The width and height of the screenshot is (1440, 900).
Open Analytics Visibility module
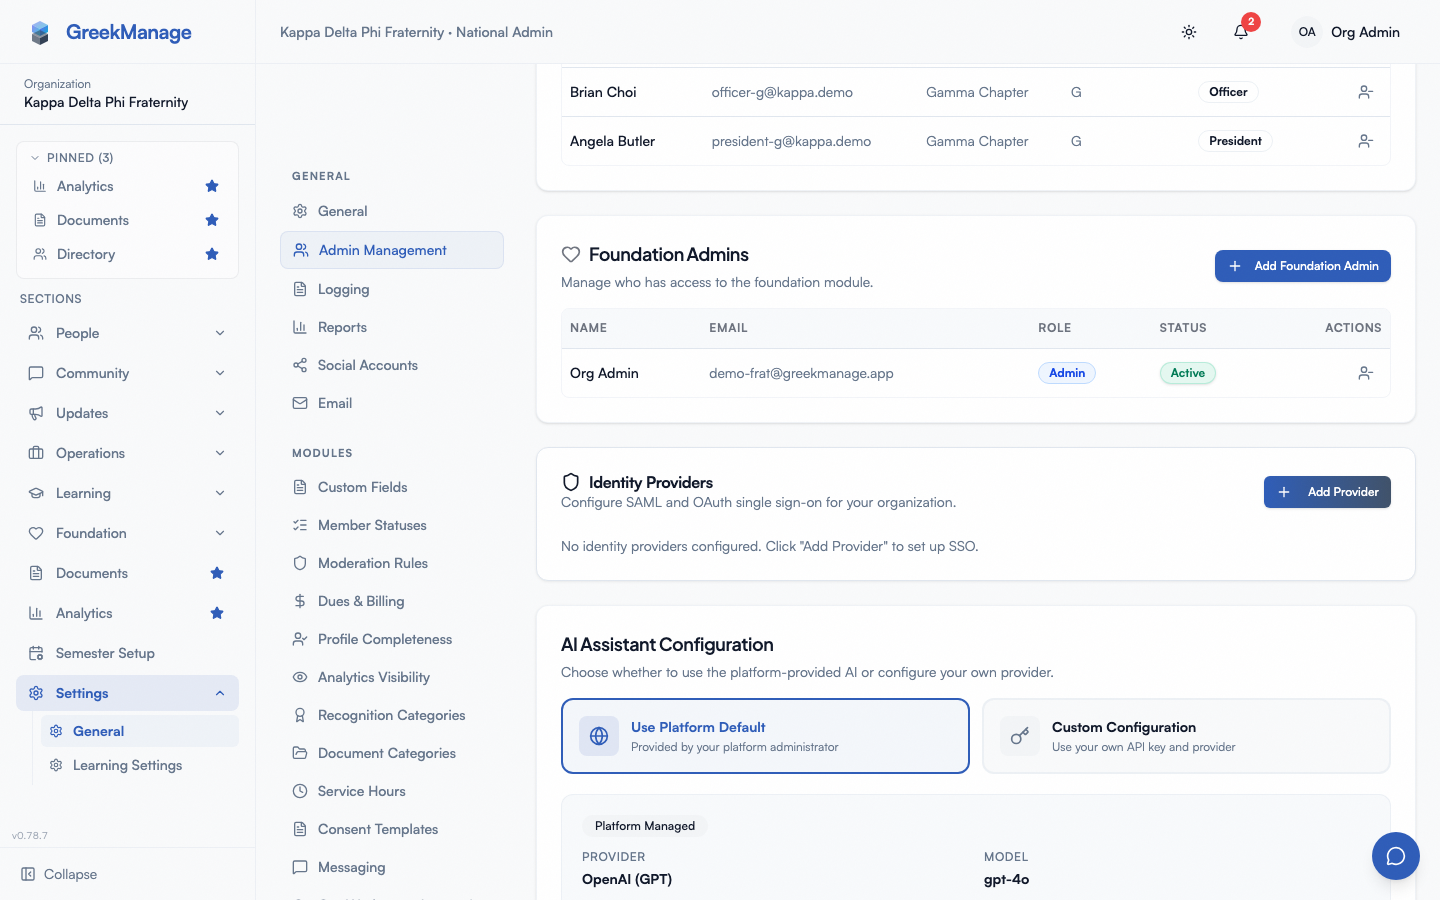pos(392,677)
